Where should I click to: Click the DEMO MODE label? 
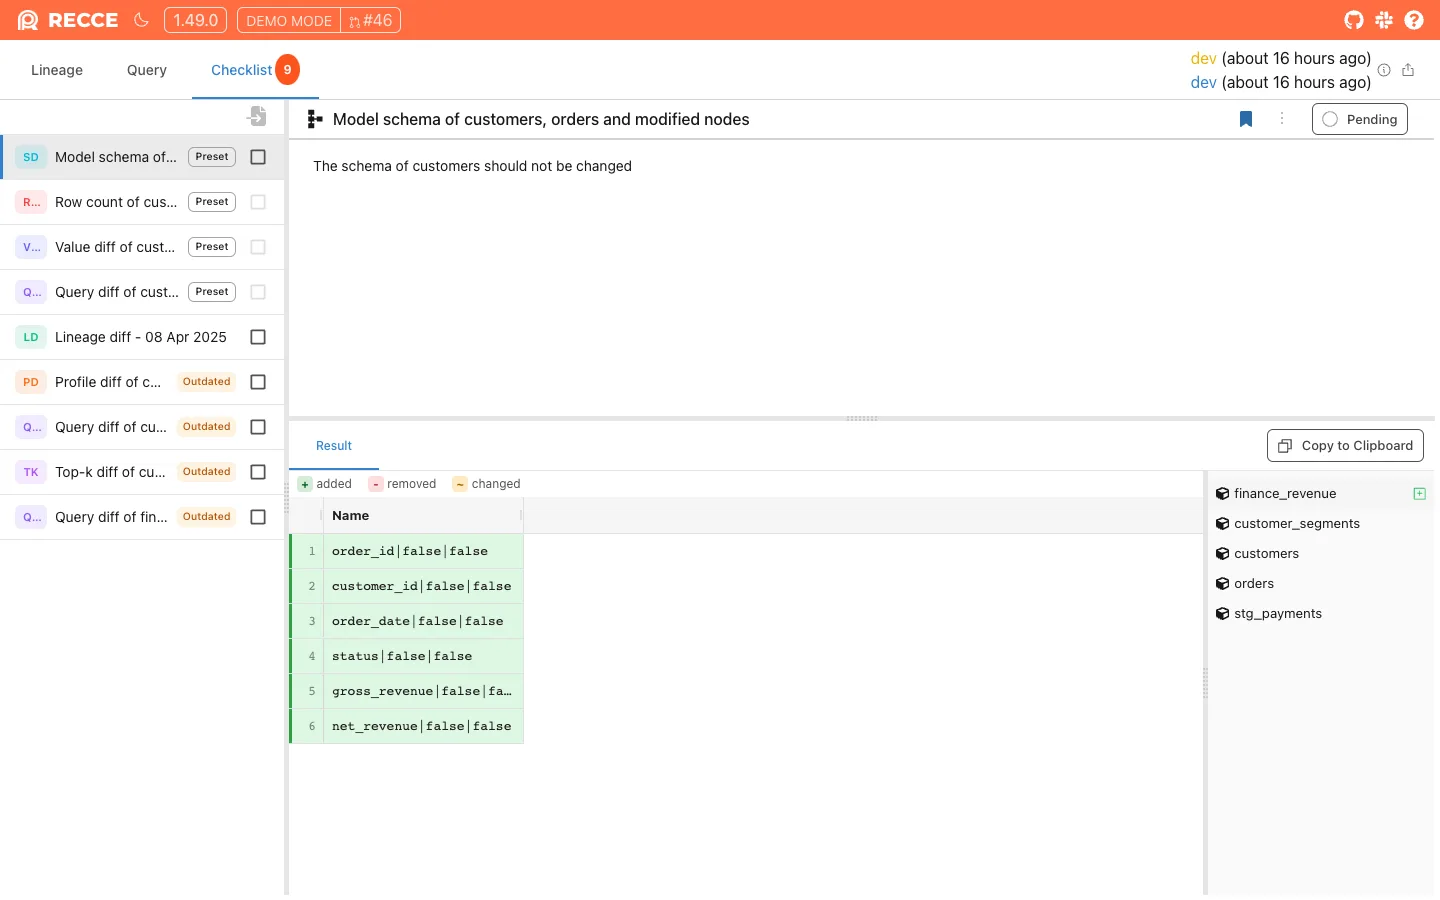pyautogui.click(x=289, y=20)
